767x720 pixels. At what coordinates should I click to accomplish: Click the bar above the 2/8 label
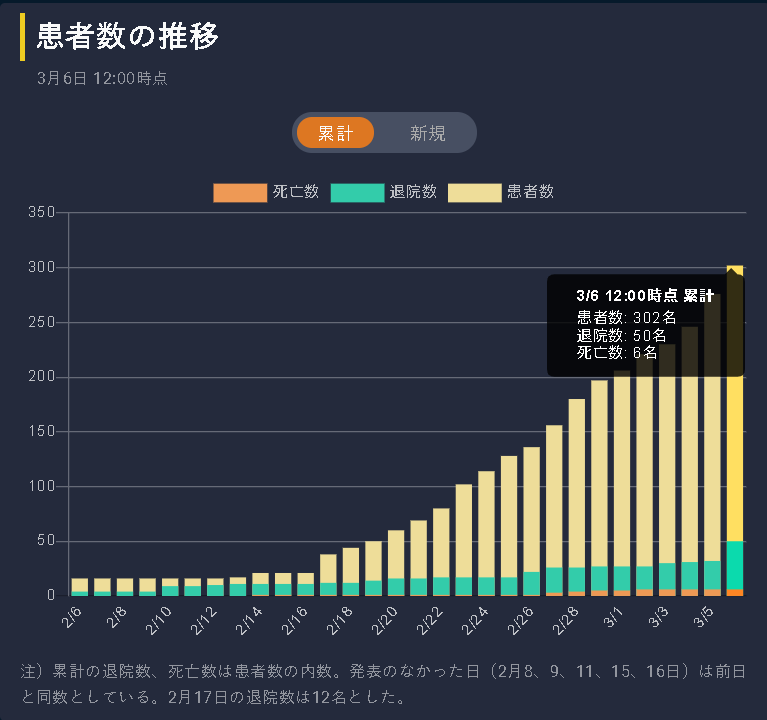coord(125,587)
